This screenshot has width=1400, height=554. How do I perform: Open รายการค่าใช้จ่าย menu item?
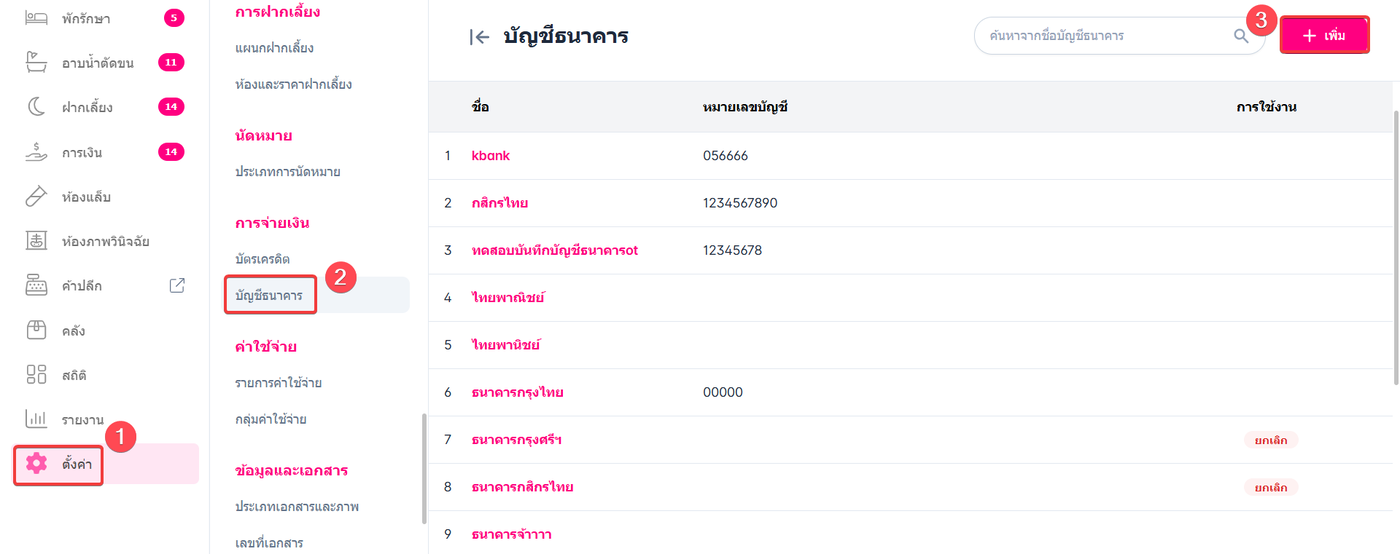click(278, 383)
